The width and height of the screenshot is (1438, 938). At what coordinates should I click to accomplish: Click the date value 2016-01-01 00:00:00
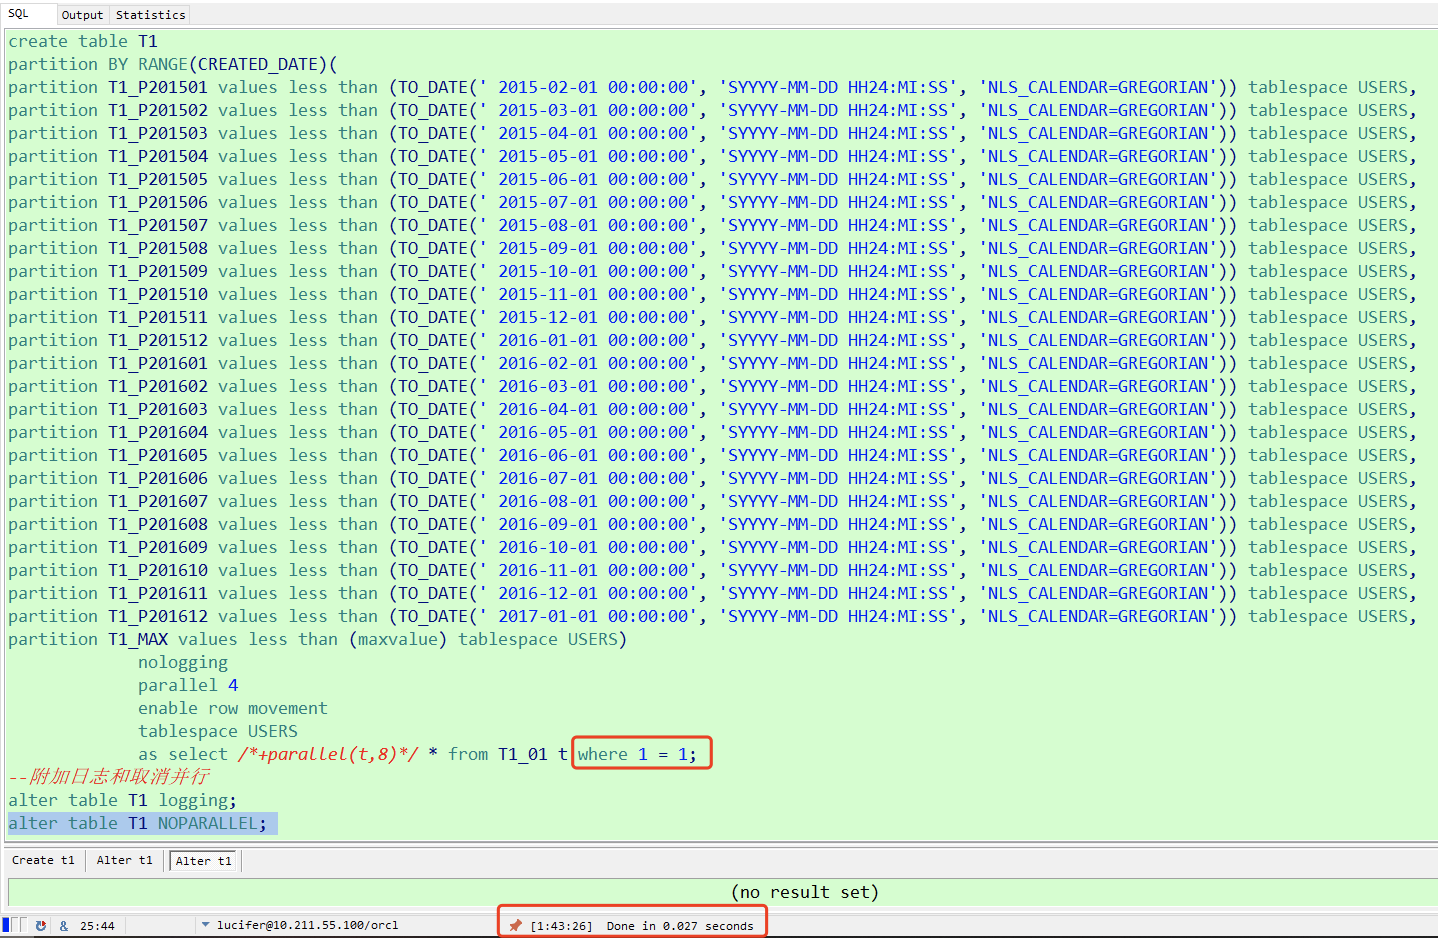pos(594,340)
